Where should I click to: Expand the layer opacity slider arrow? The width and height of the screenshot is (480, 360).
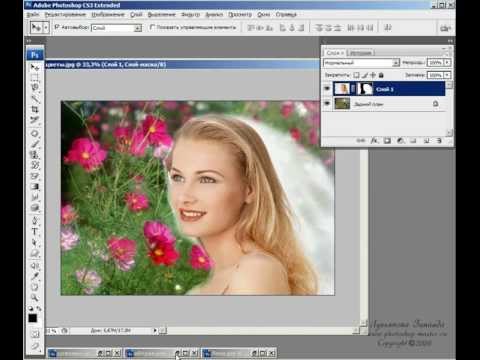pyautogui.click(x=447, y=62)
